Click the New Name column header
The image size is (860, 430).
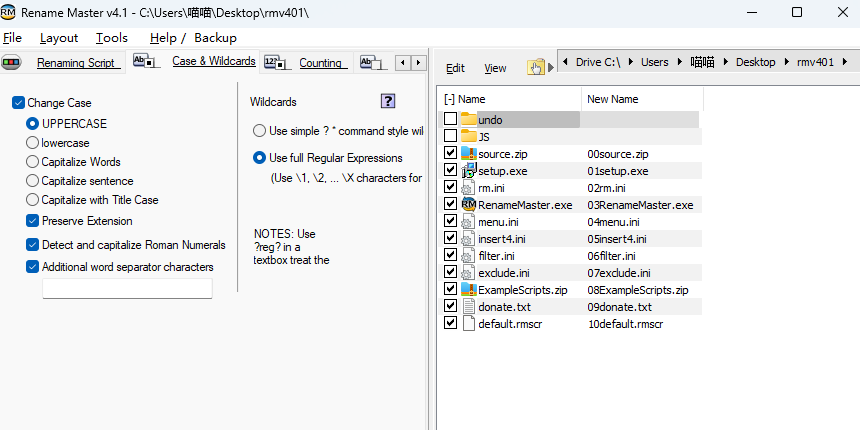[x=613, y=99]
